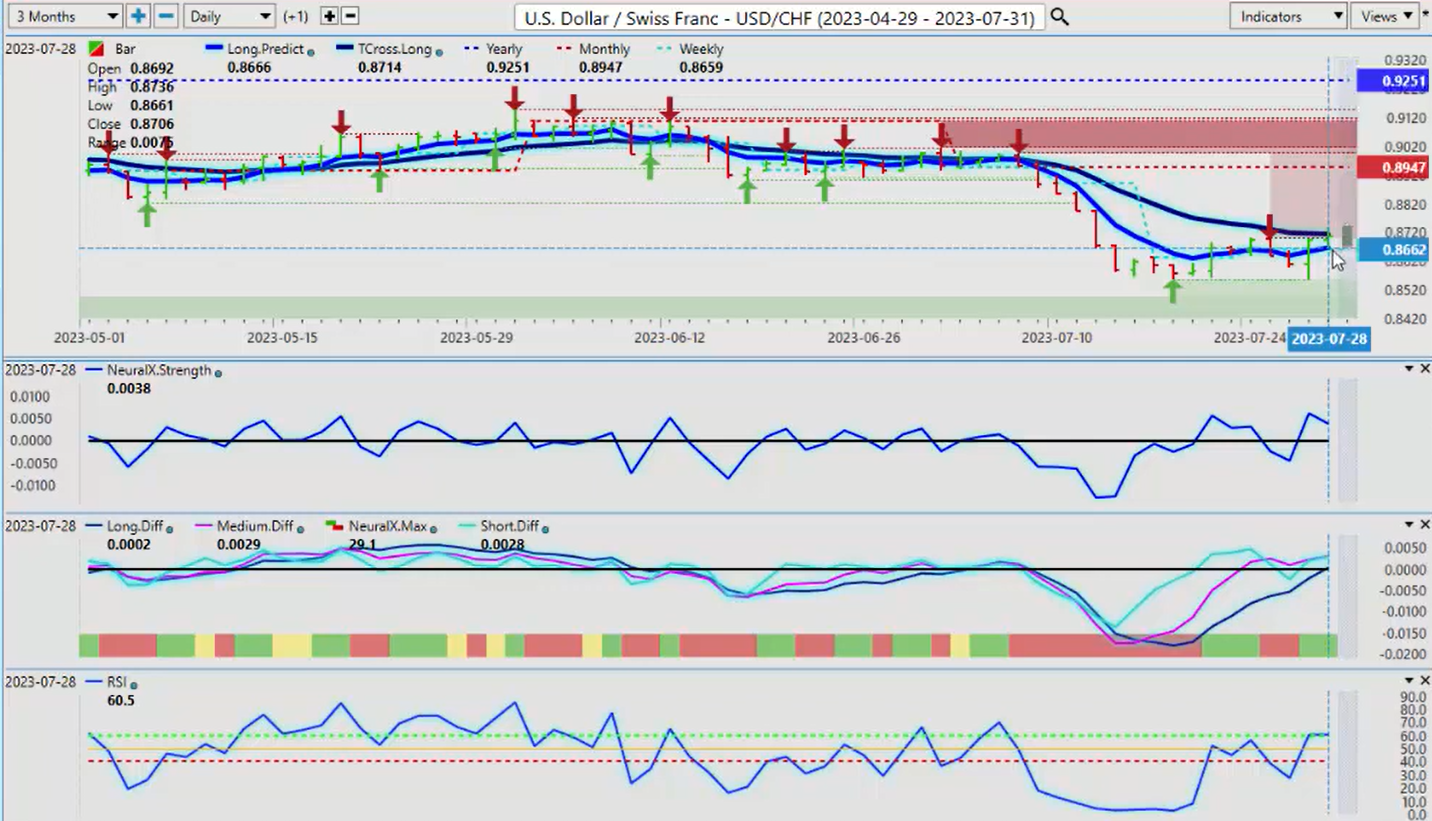1432x821 pixels.
Task: Click the RSI value 60.5
Action: (x=120, y=701)
